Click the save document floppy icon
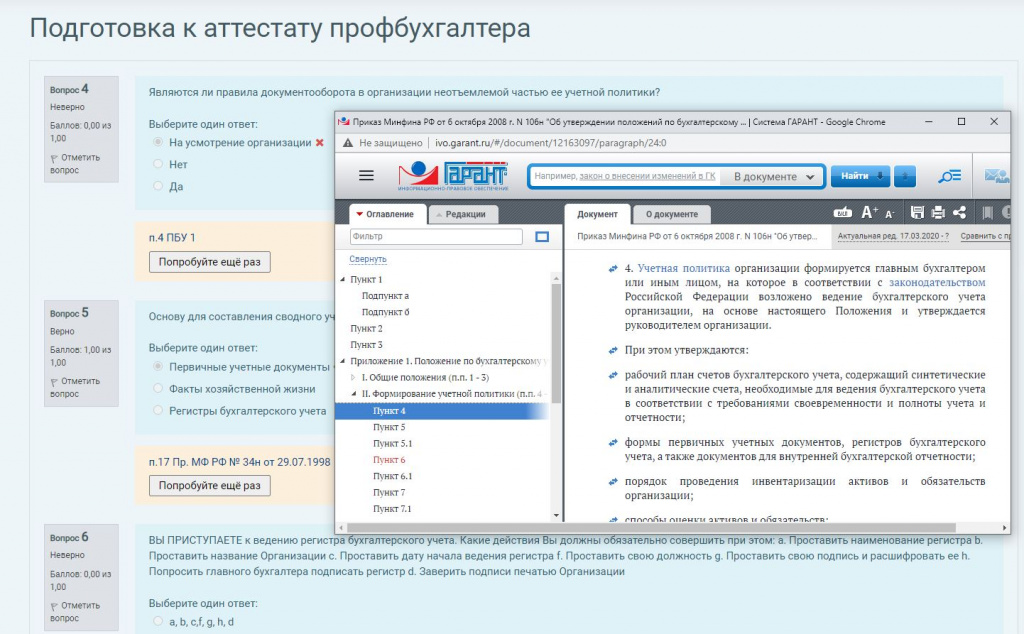This screenshot has width=1024, height=634. (917, 213)
